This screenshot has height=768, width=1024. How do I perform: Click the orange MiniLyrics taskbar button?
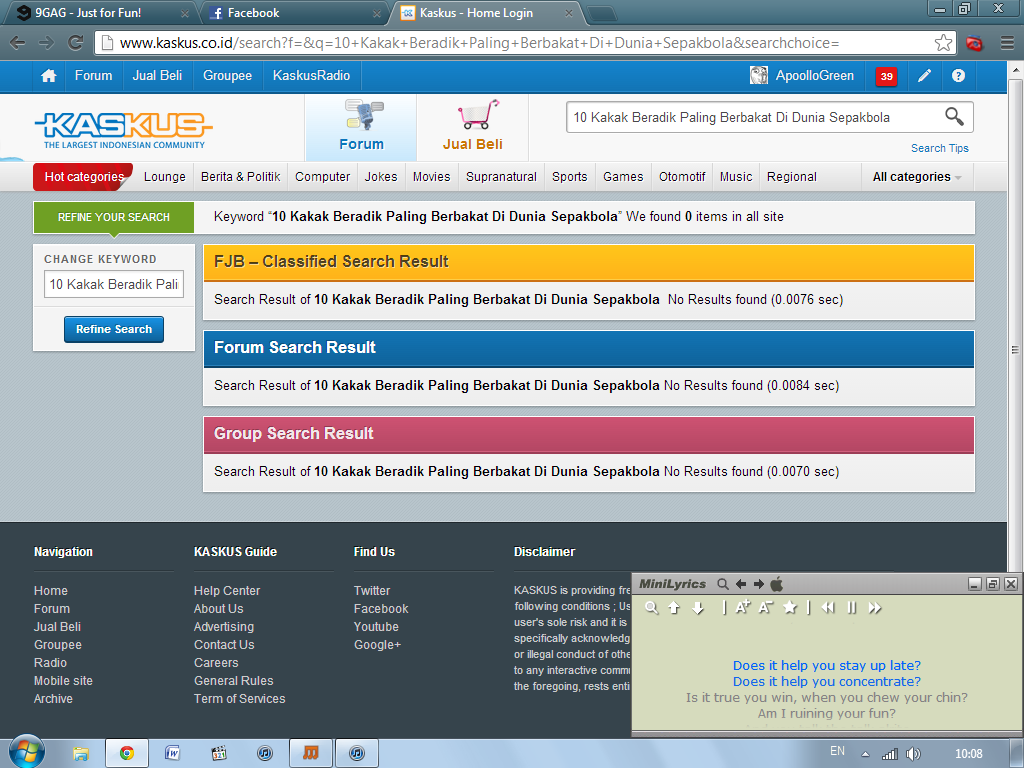pos(311,754)
